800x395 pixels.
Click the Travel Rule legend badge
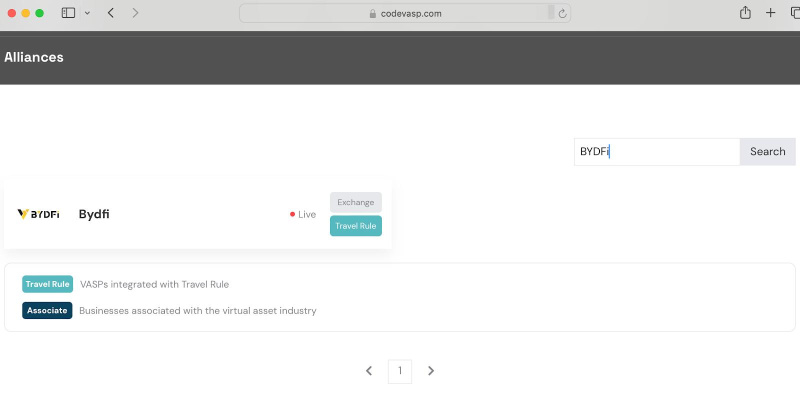click(47, 284)
